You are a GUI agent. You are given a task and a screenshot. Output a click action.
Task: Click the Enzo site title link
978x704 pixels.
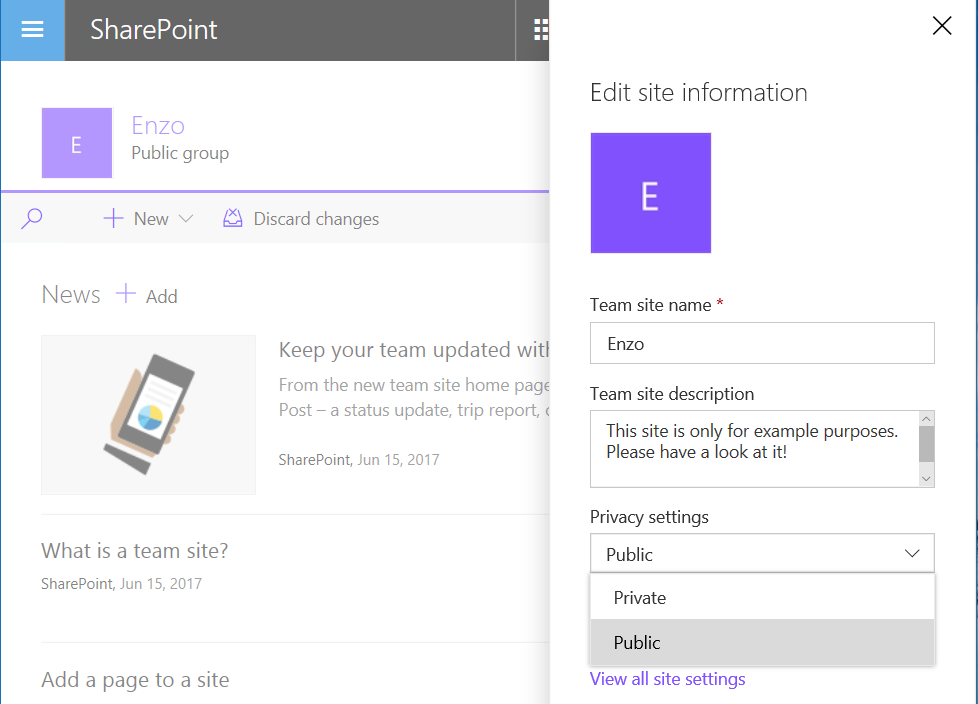point(158,125)
